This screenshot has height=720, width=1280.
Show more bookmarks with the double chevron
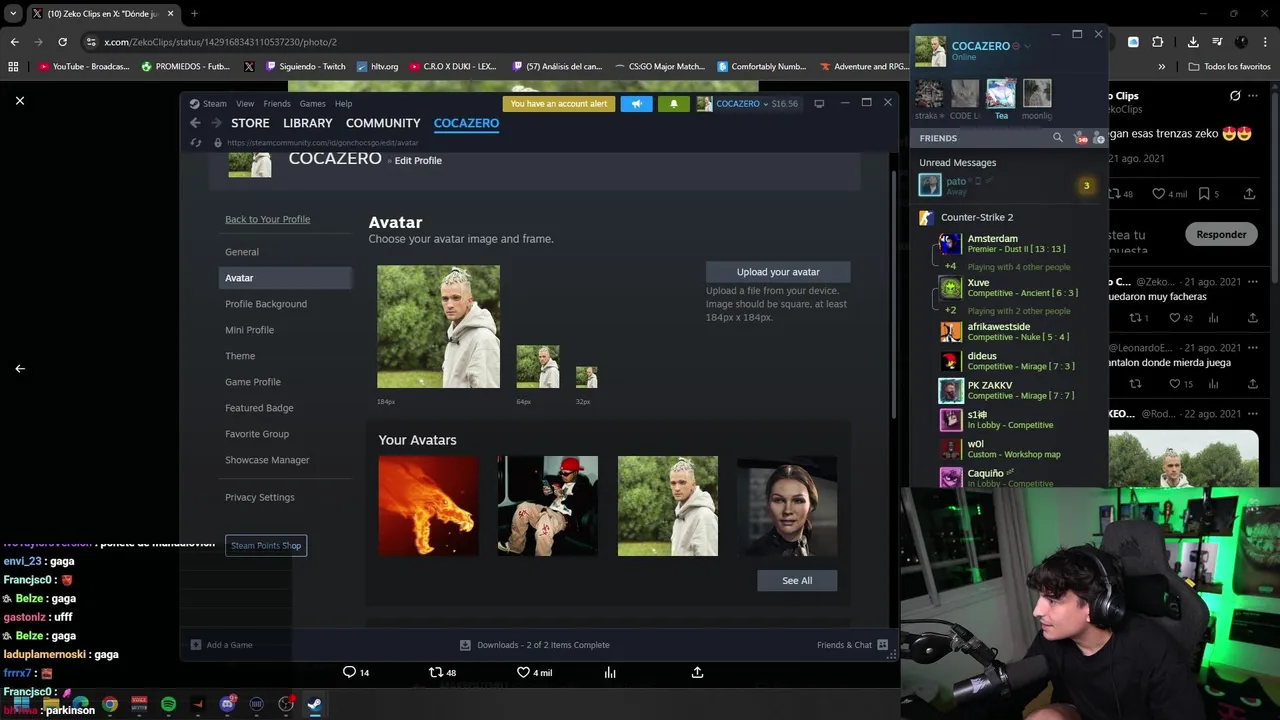(x=1162, y=66)
